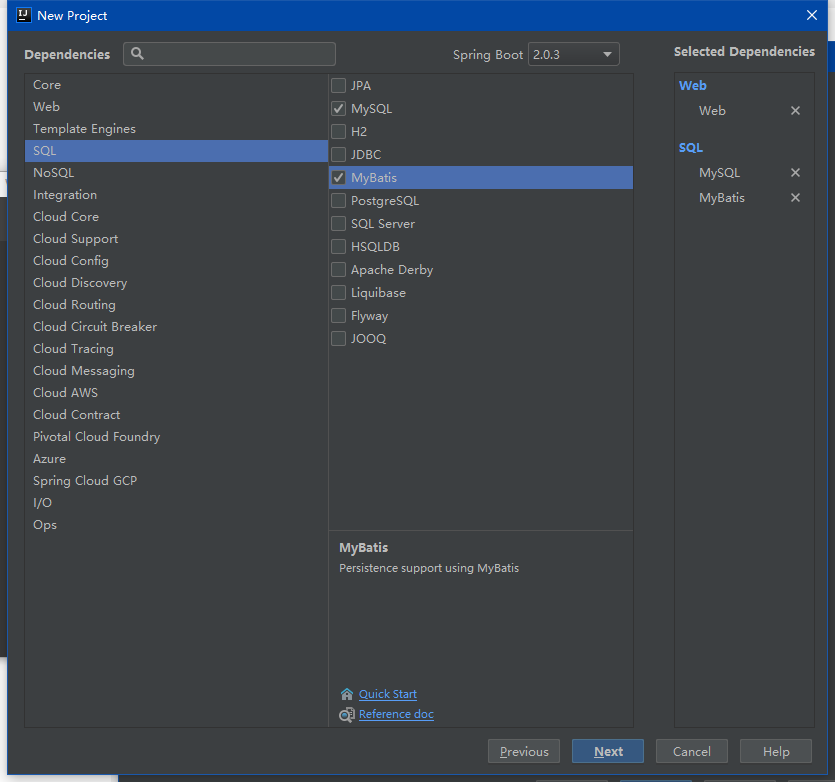Select the Cloud Contract category
The height and width of the screenshot is (782, 835).
[x=176, y=414]
